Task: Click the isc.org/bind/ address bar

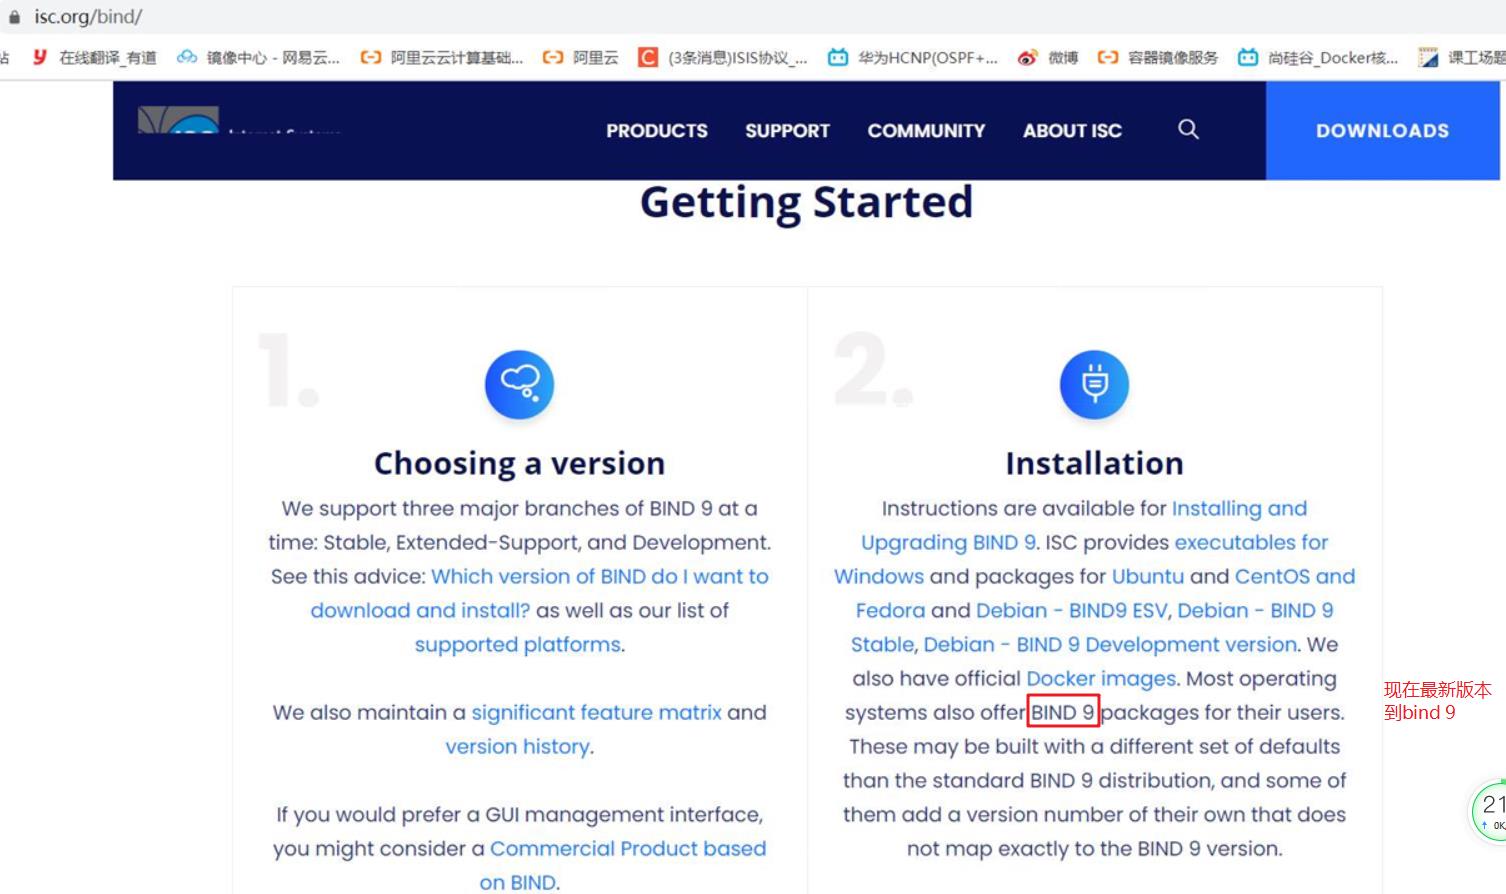Action: pos(88,17)
